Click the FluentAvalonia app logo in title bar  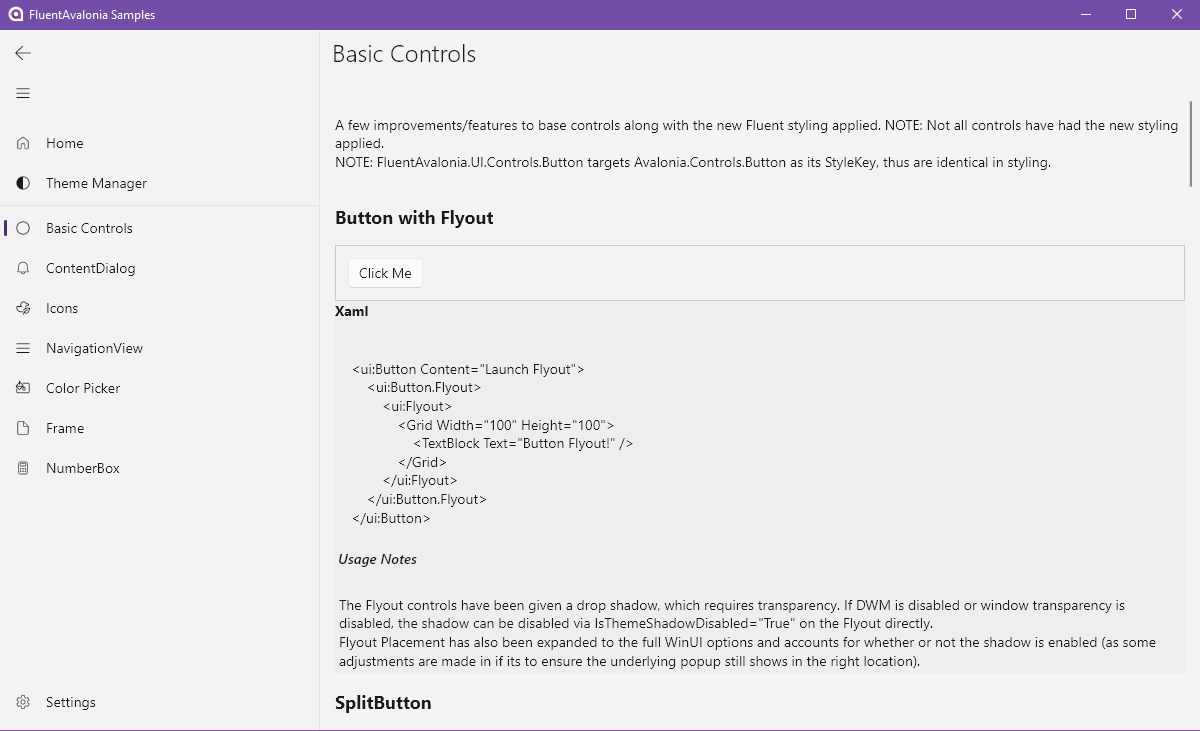(15, 14)
